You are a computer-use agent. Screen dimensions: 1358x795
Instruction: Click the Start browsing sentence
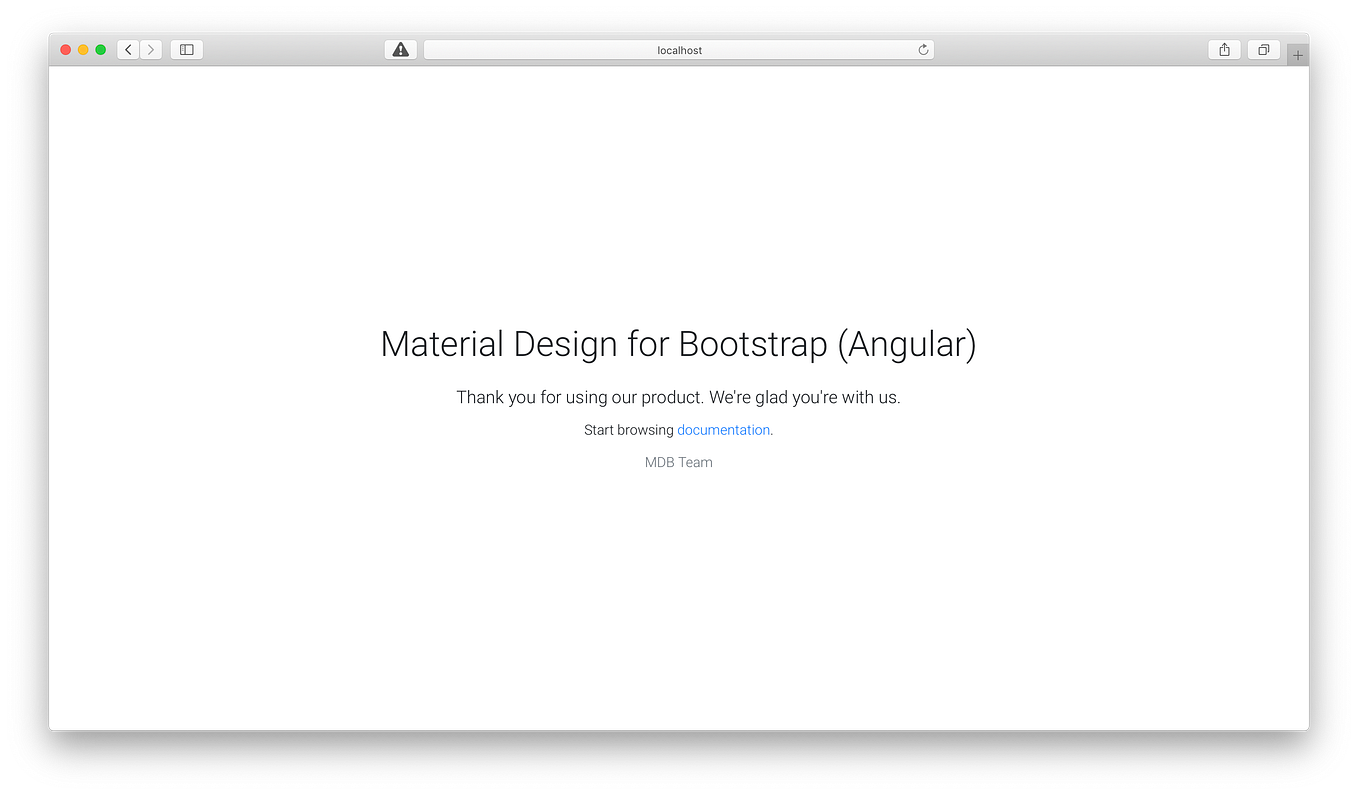(x=630, y=429)
